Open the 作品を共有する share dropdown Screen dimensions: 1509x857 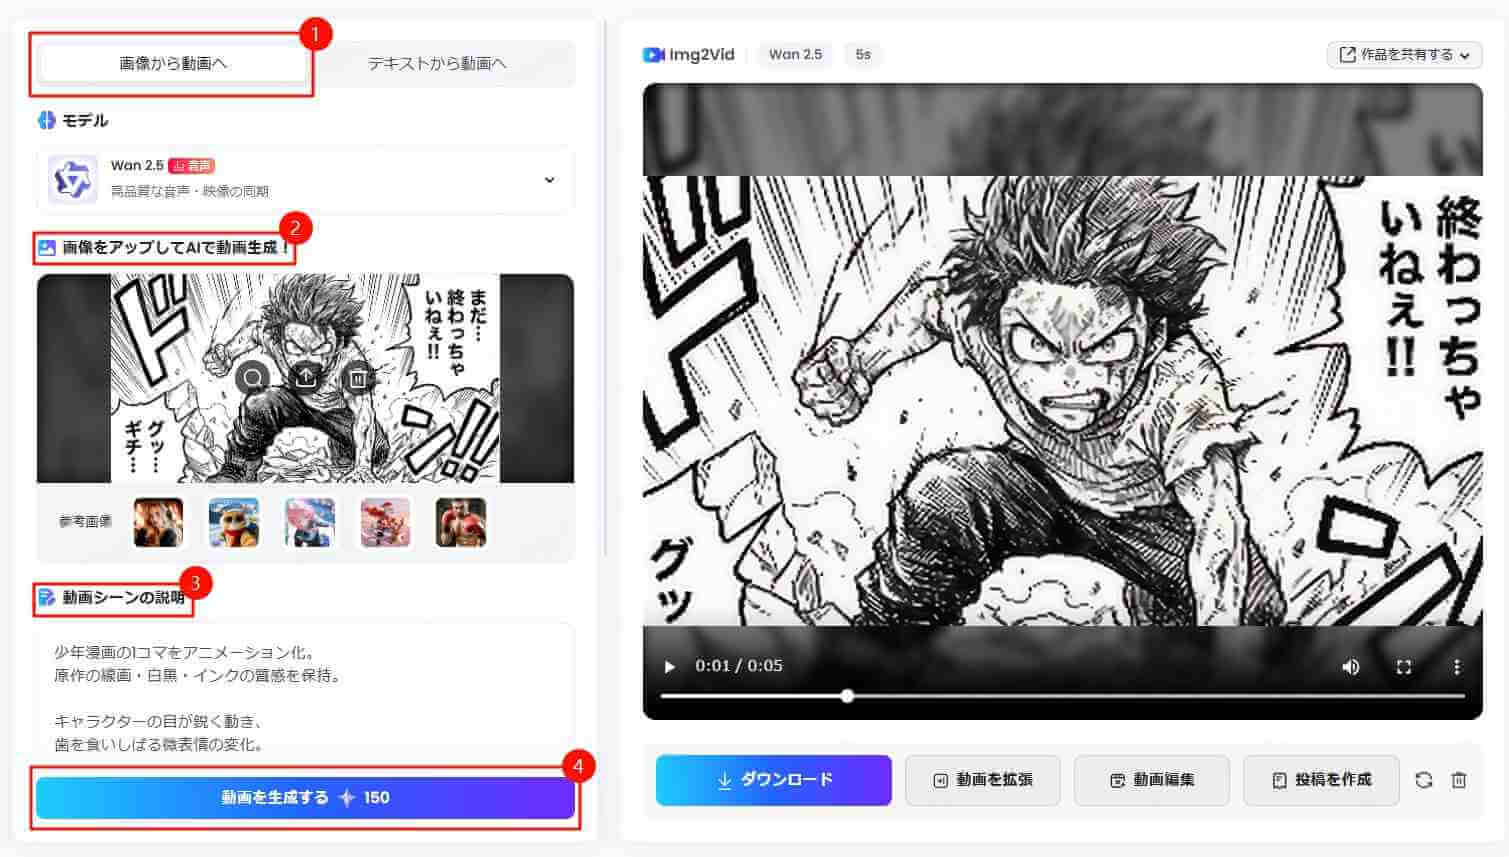[x=1404, y=55]
